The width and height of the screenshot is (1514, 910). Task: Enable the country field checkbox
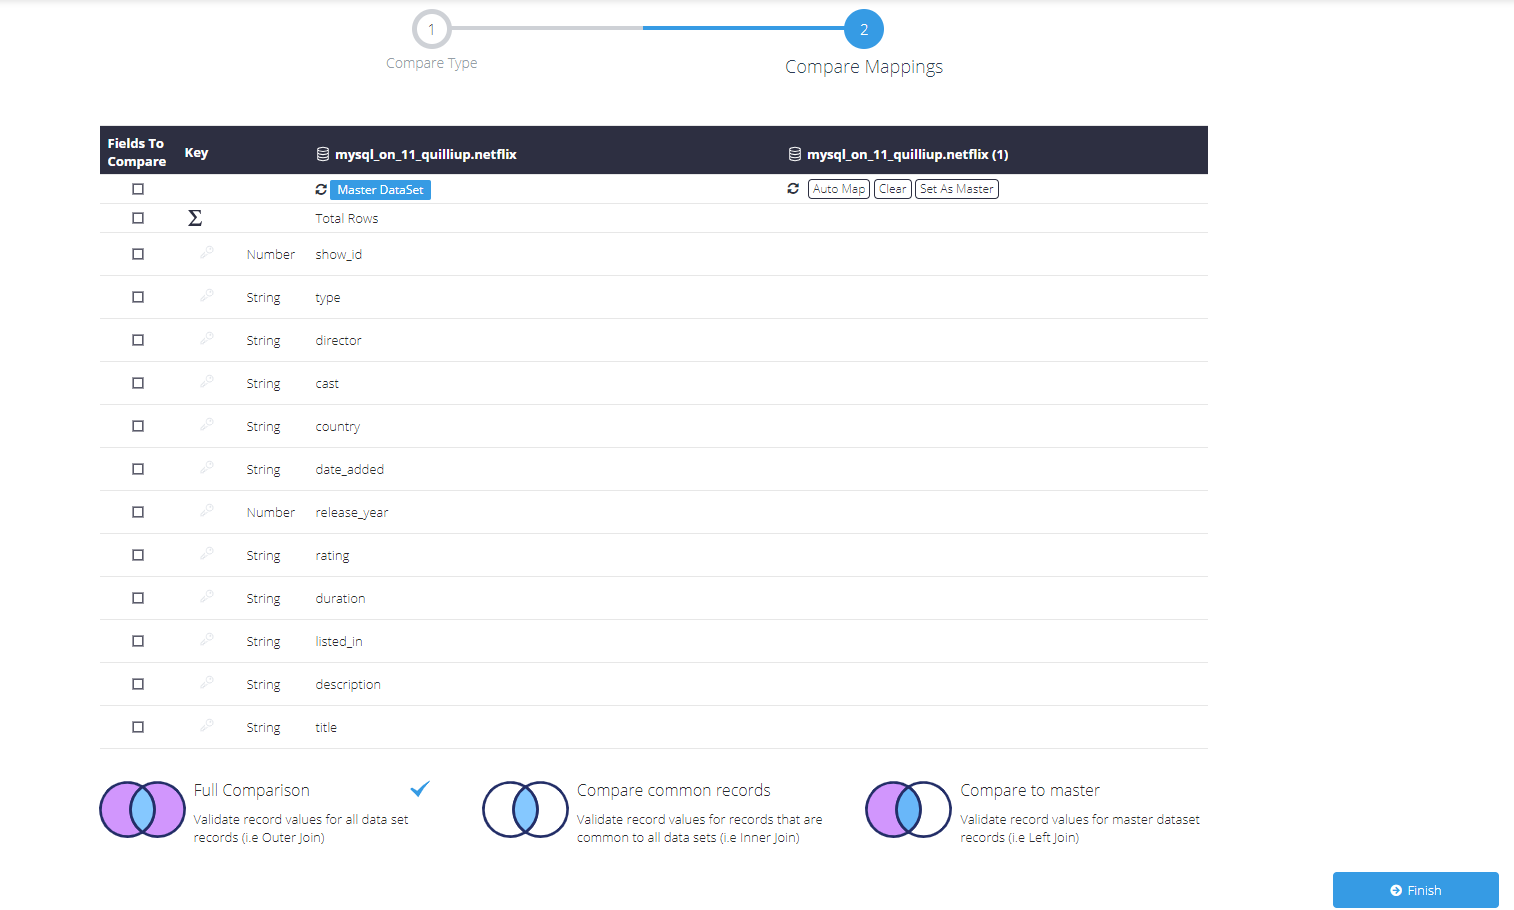click(138, 426)
